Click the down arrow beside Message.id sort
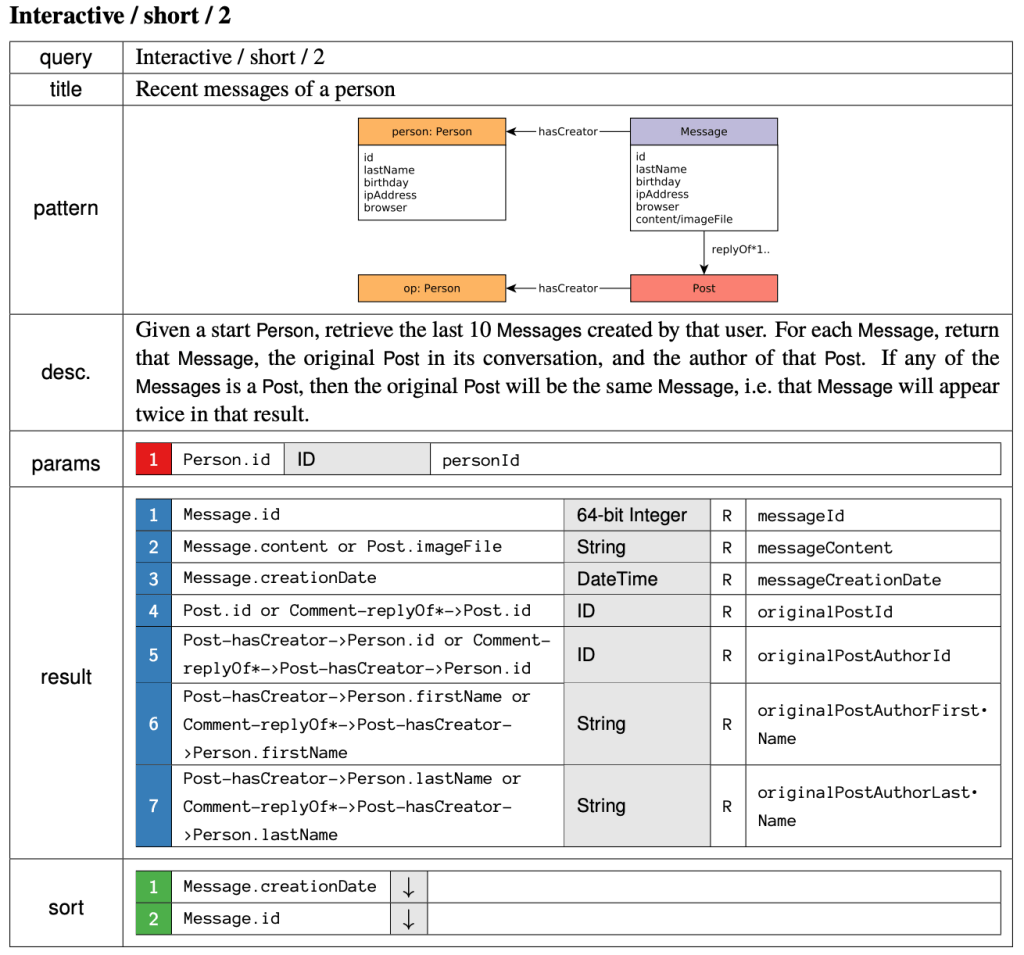 pos(408,919)
